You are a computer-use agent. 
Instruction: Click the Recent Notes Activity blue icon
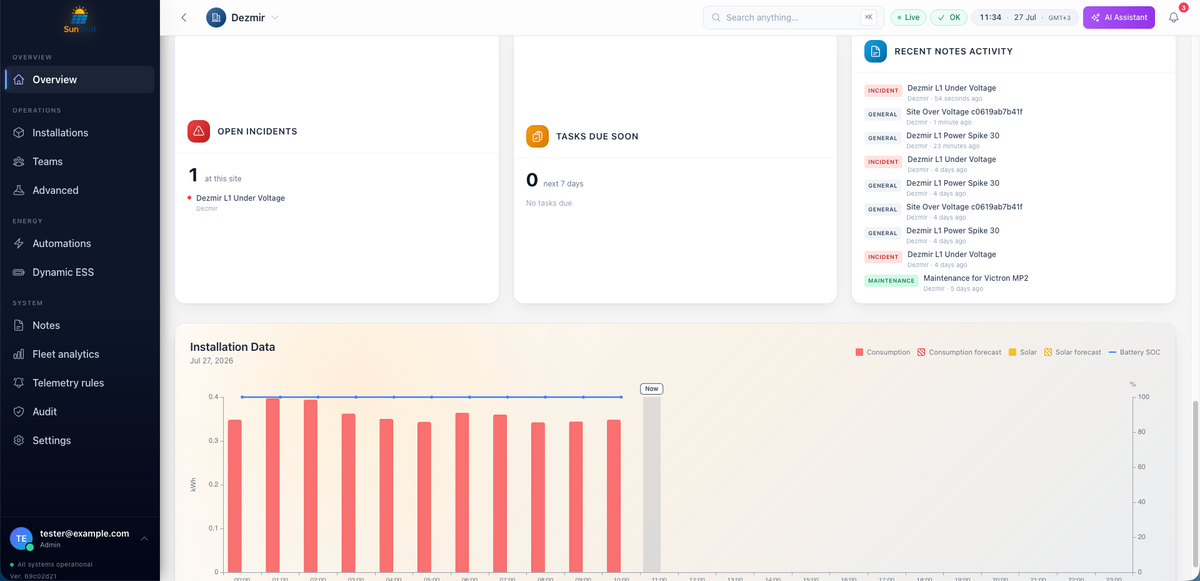tap(876, 51)
